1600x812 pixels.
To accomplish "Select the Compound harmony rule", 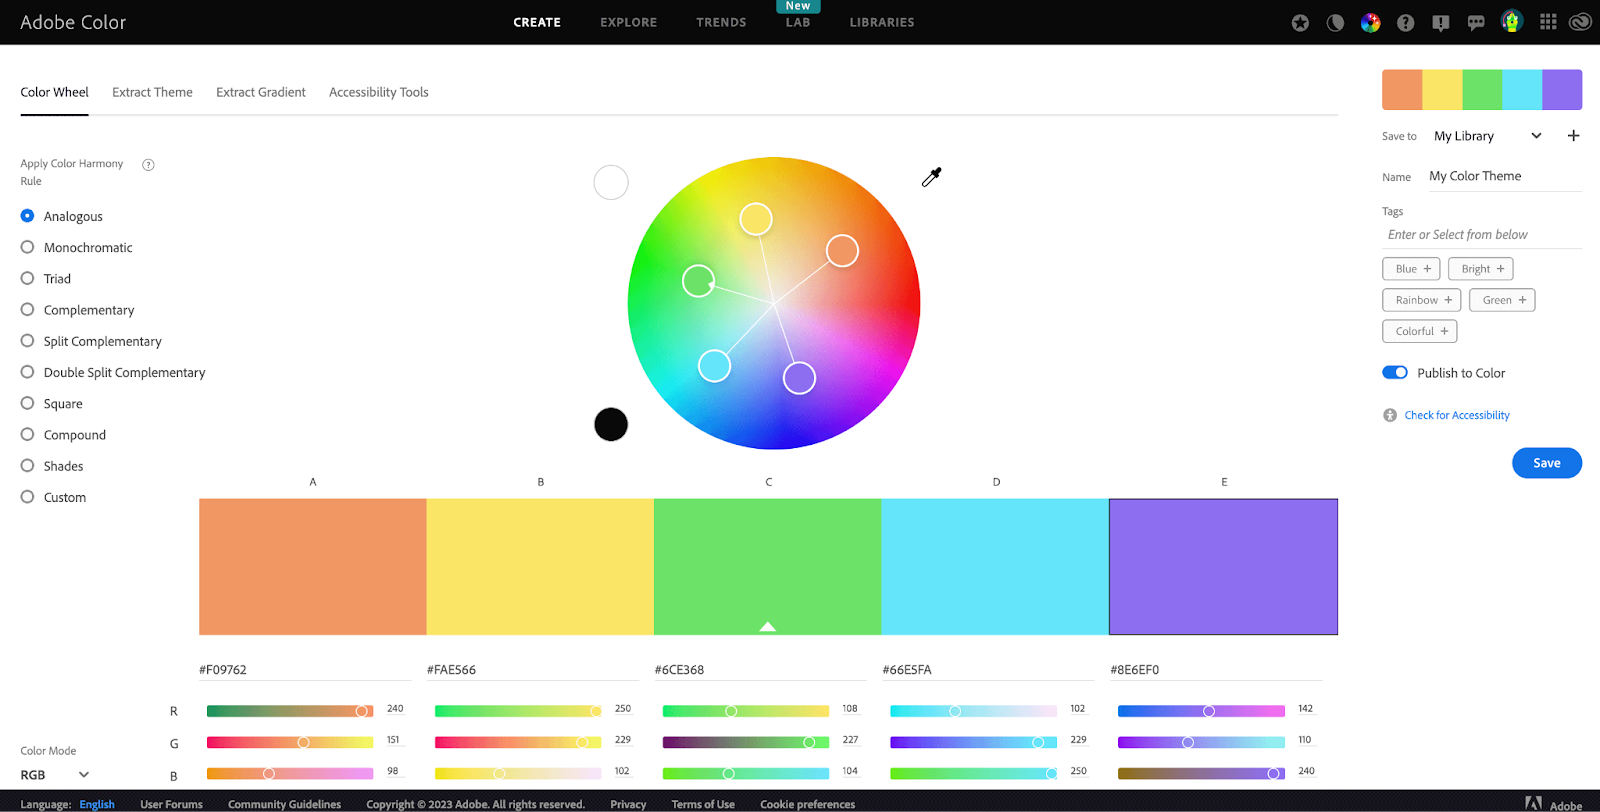I will [x=63, y=435].
